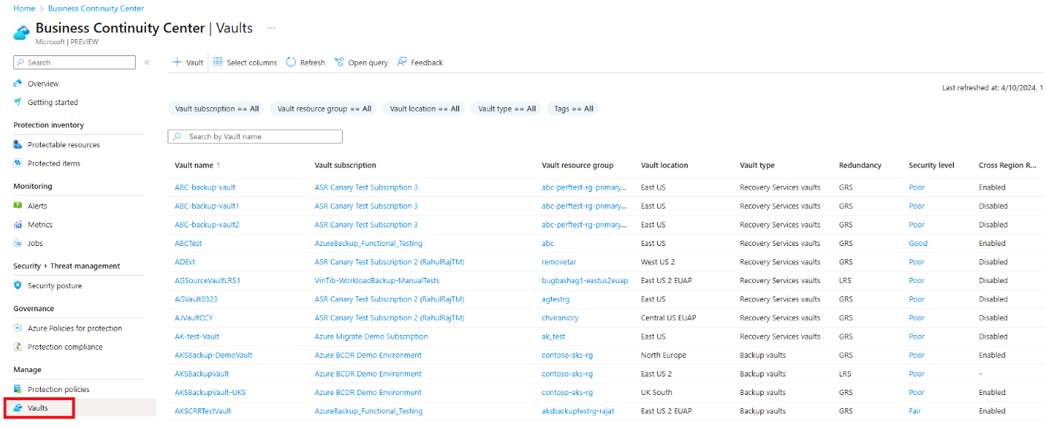The width and height of the screenshot is (1046, 427).
Task: Click North Europe location cell
Action: (x=663, y=355)
